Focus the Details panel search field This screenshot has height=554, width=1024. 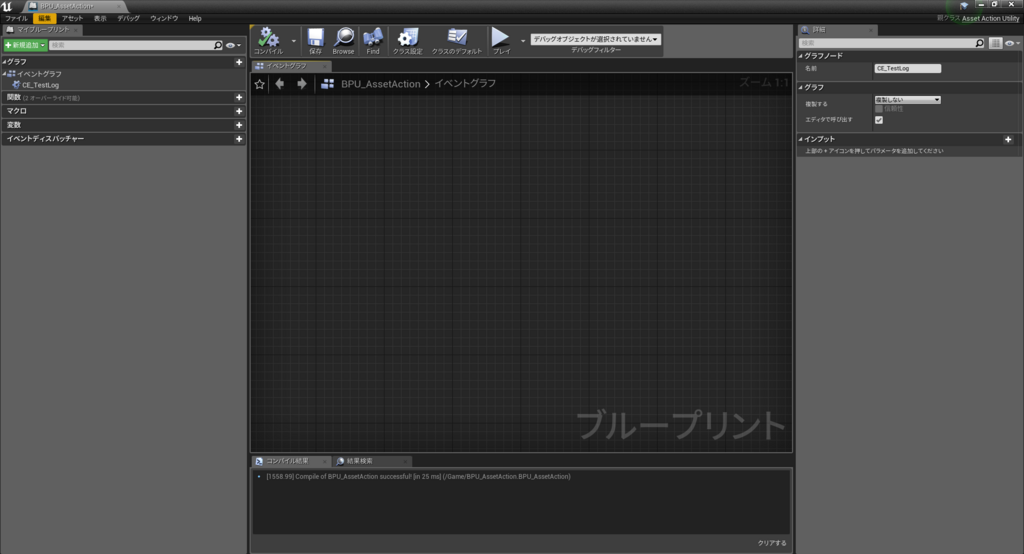click(x=887, y=43)
